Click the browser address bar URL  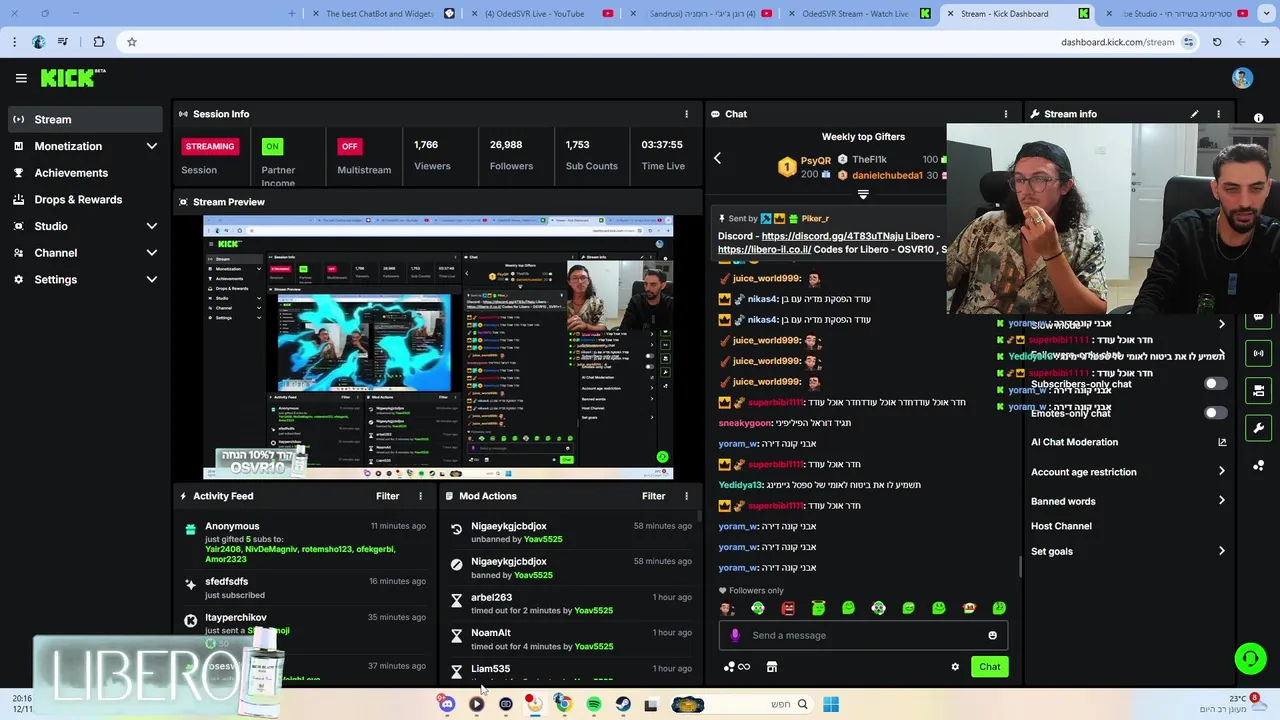click(1117, 42)
